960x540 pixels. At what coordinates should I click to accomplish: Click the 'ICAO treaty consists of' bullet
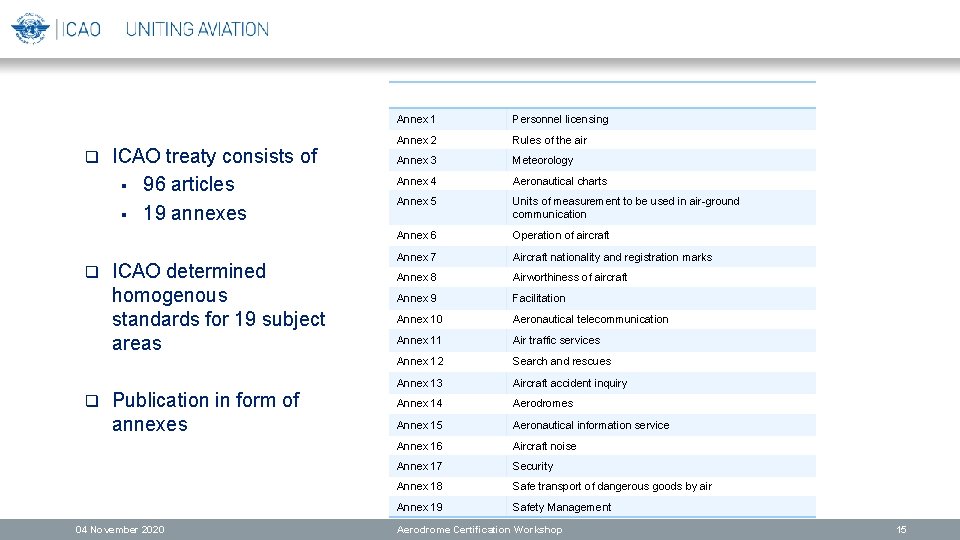[x=214, y=156]
